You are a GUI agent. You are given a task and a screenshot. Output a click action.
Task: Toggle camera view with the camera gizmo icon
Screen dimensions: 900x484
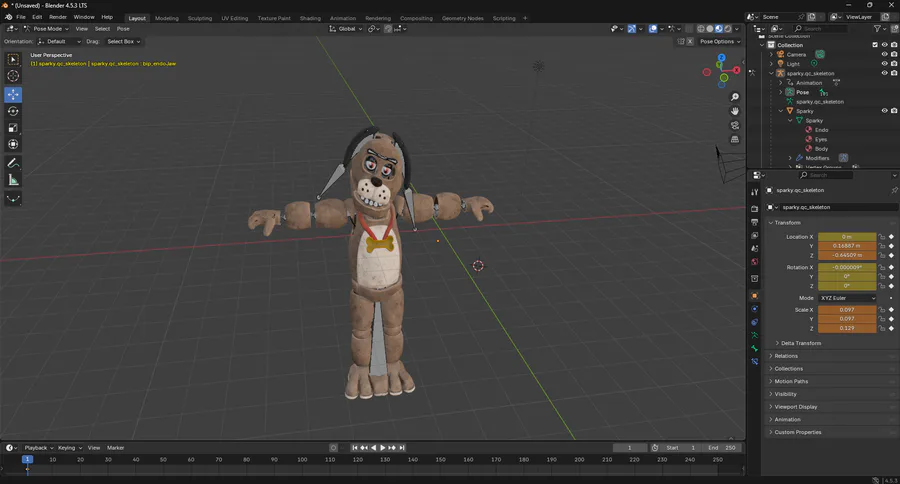[735, 125]
